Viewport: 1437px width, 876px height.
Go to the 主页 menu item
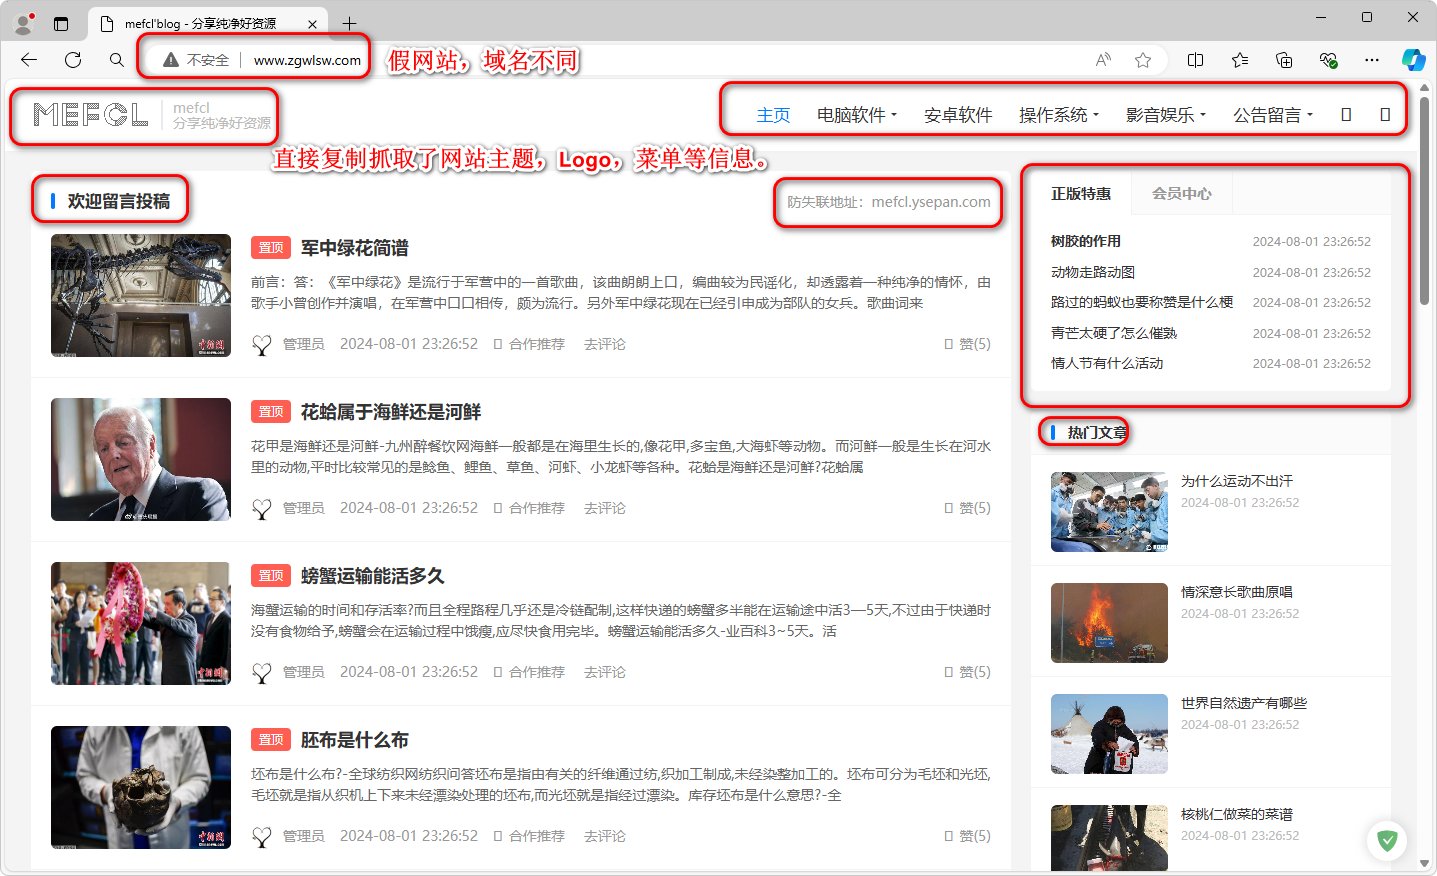pyautogui.click(x=773, y=115)
